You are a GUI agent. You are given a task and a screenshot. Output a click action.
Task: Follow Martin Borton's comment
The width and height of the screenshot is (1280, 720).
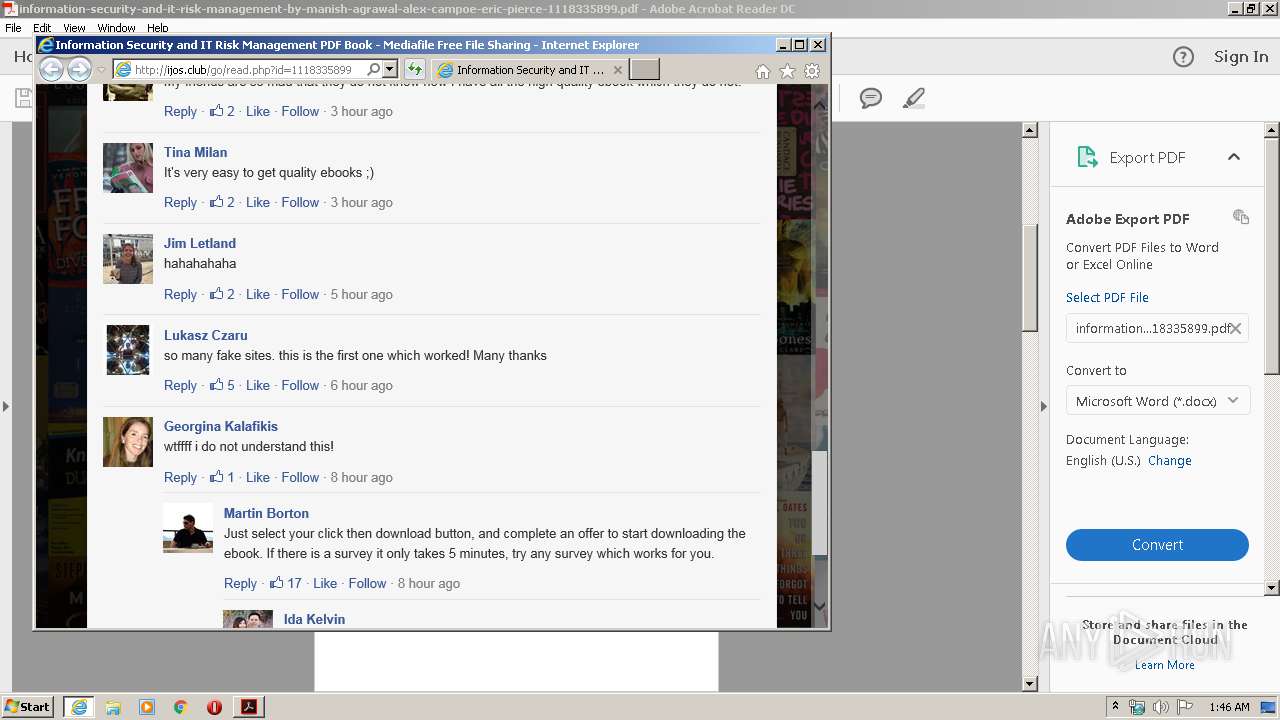[367, 583]
